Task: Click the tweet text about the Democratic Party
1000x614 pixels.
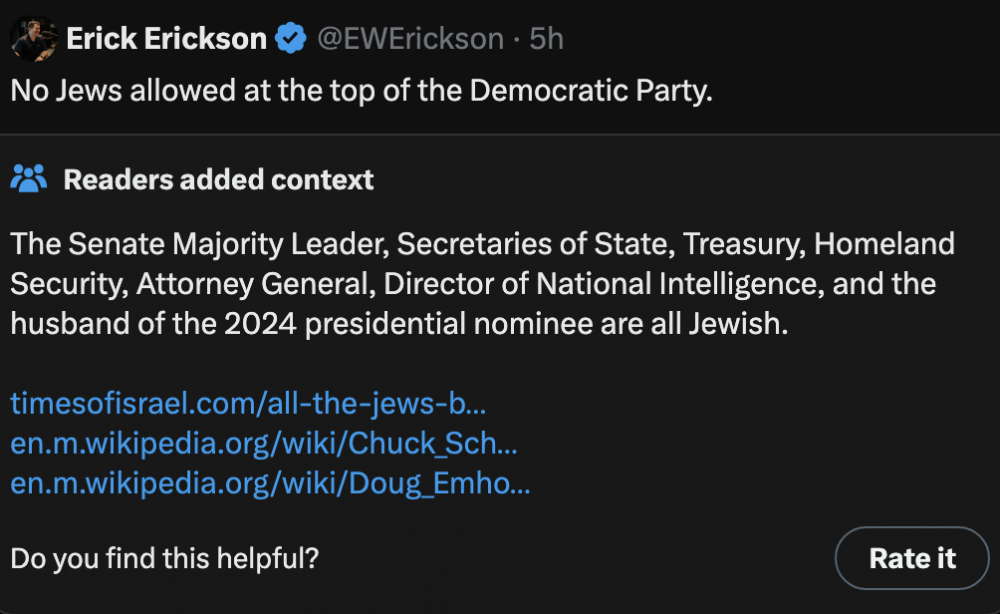Action: [361, 90]
